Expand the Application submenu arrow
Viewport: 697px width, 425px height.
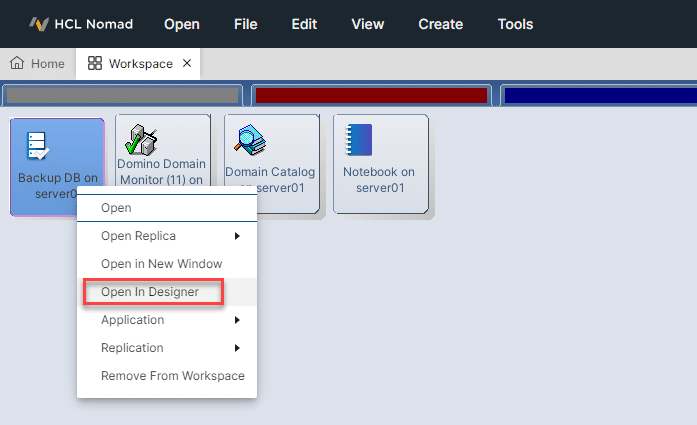pyautogui.click(x=237, y=320)
